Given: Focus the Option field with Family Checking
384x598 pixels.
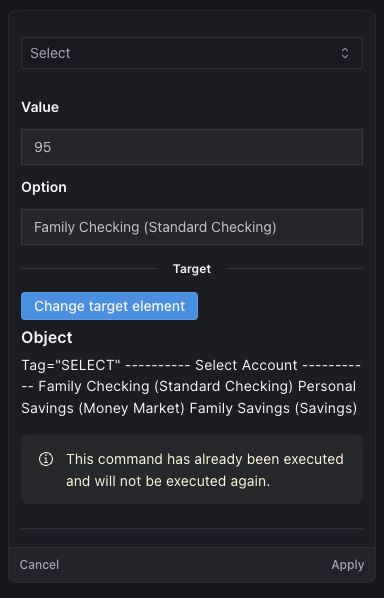Looking at the screenshot, I should (x=192, y=227).
